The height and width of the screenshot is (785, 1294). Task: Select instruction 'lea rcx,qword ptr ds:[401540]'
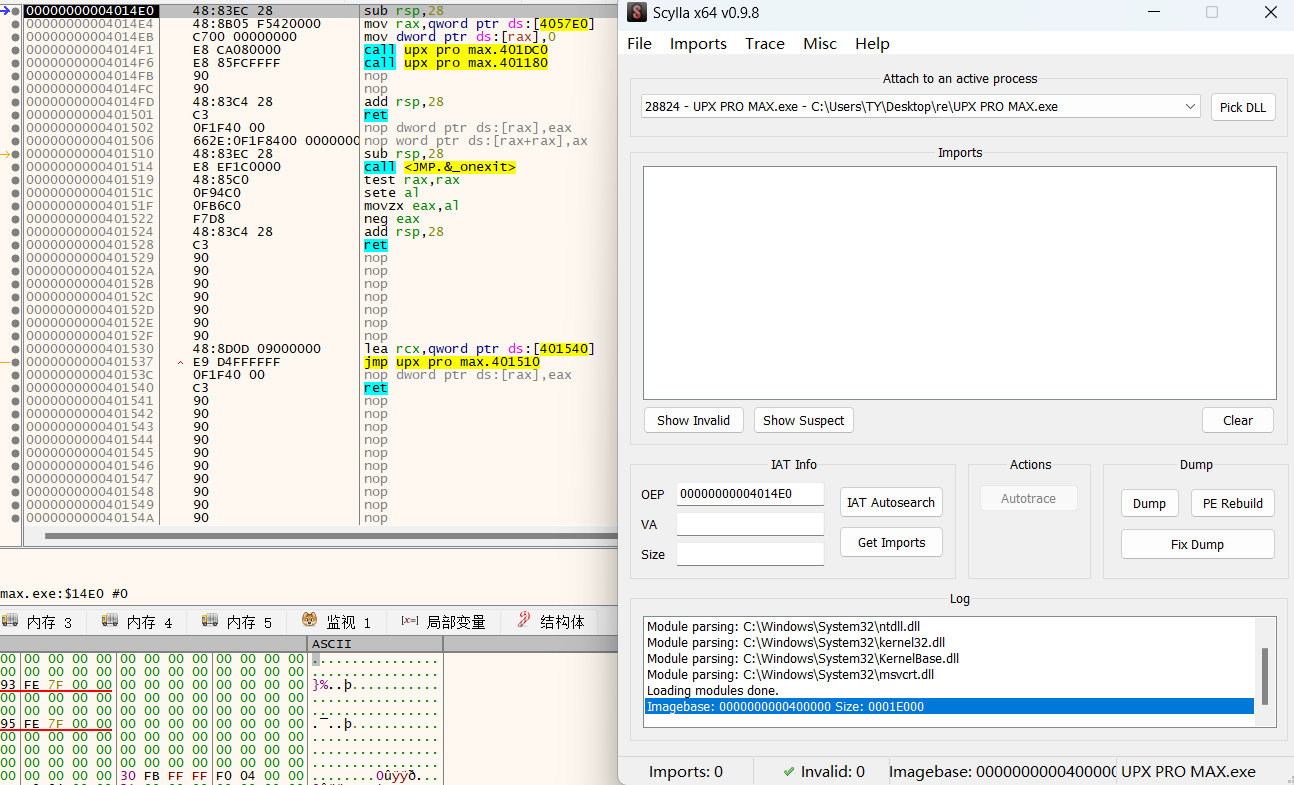tap(479, 349)
